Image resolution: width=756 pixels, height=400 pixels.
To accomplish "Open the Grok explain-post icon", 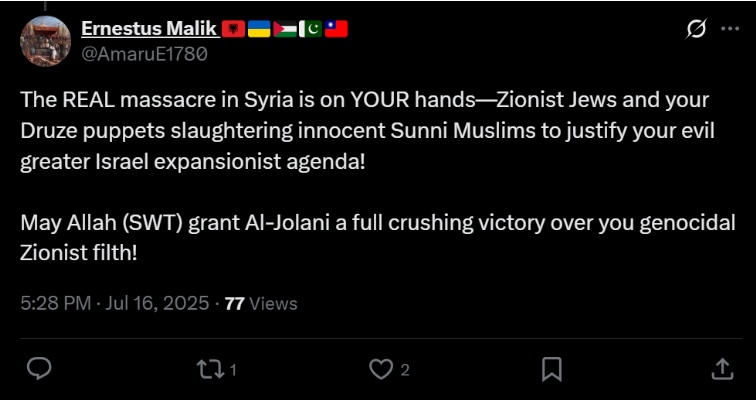I will [696, 29].
